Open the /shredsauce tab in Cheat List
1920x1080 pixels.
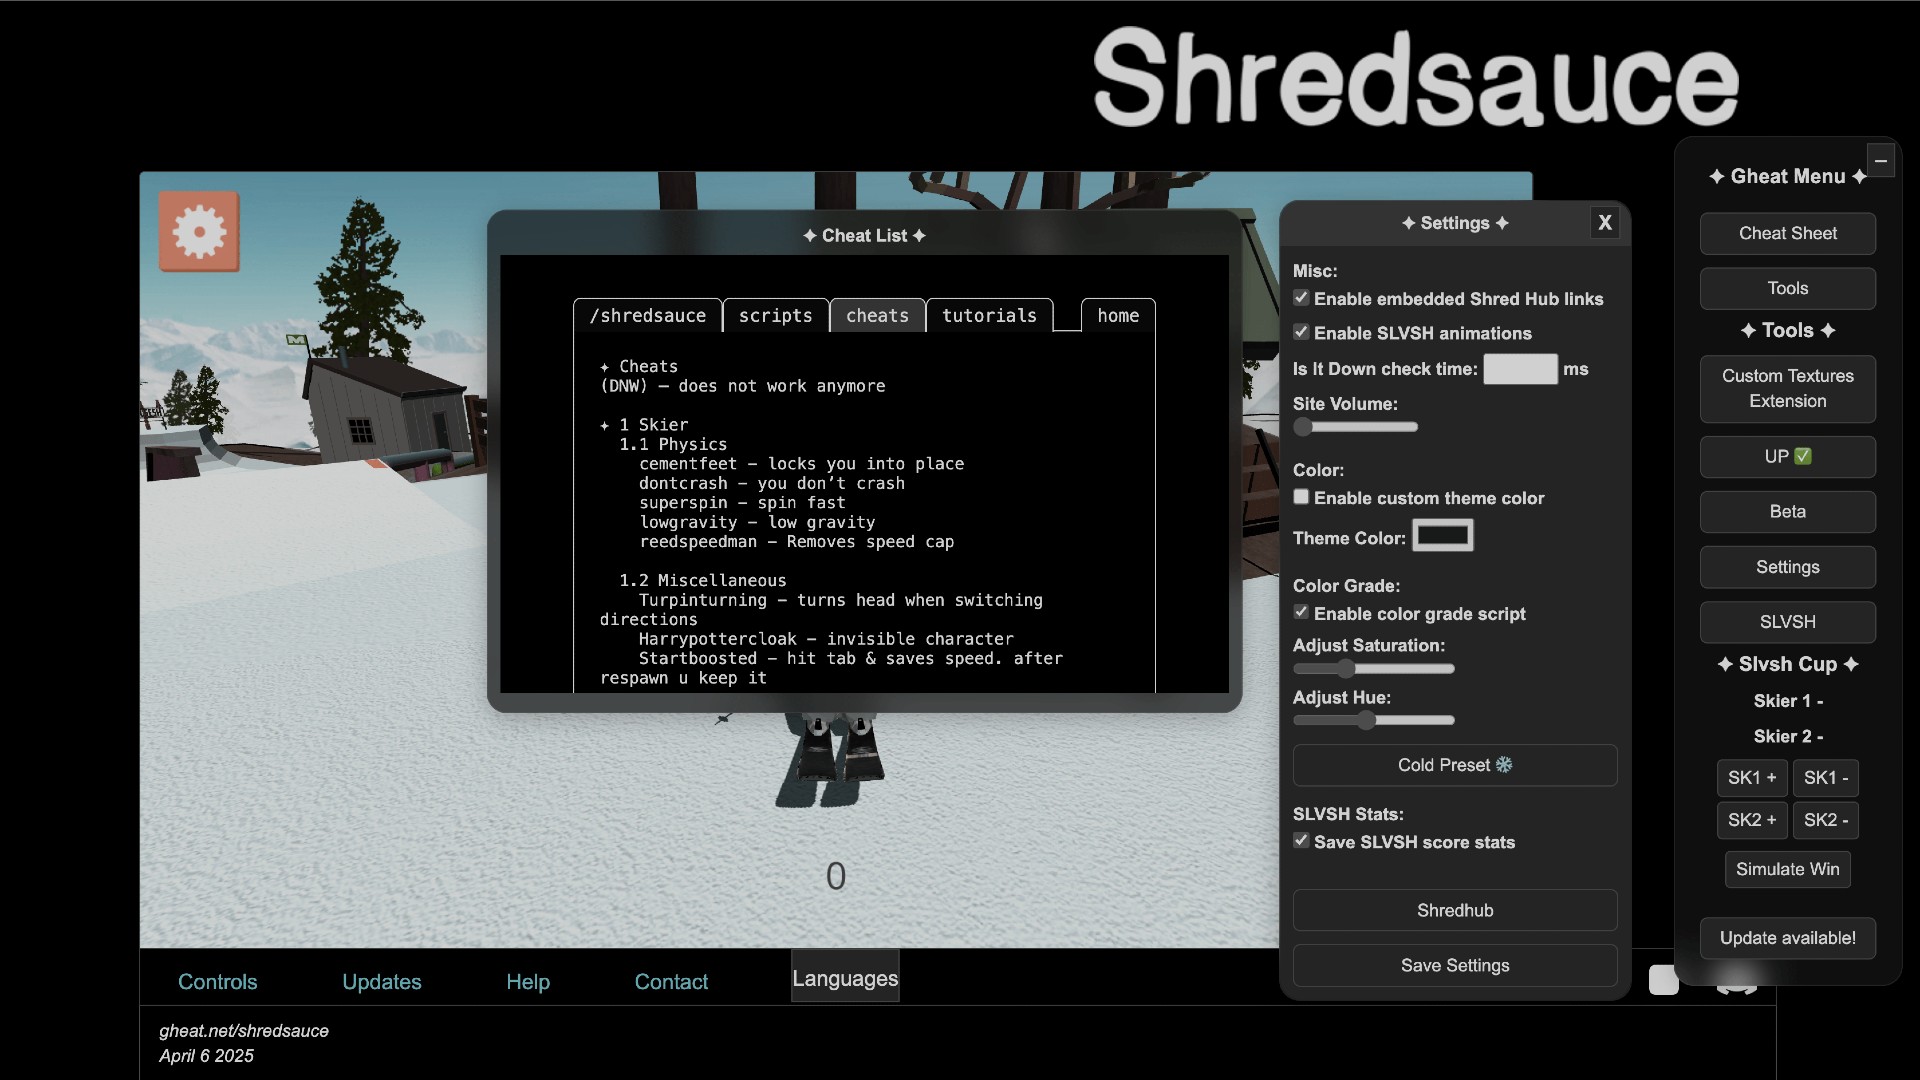(x=648, y=315)
